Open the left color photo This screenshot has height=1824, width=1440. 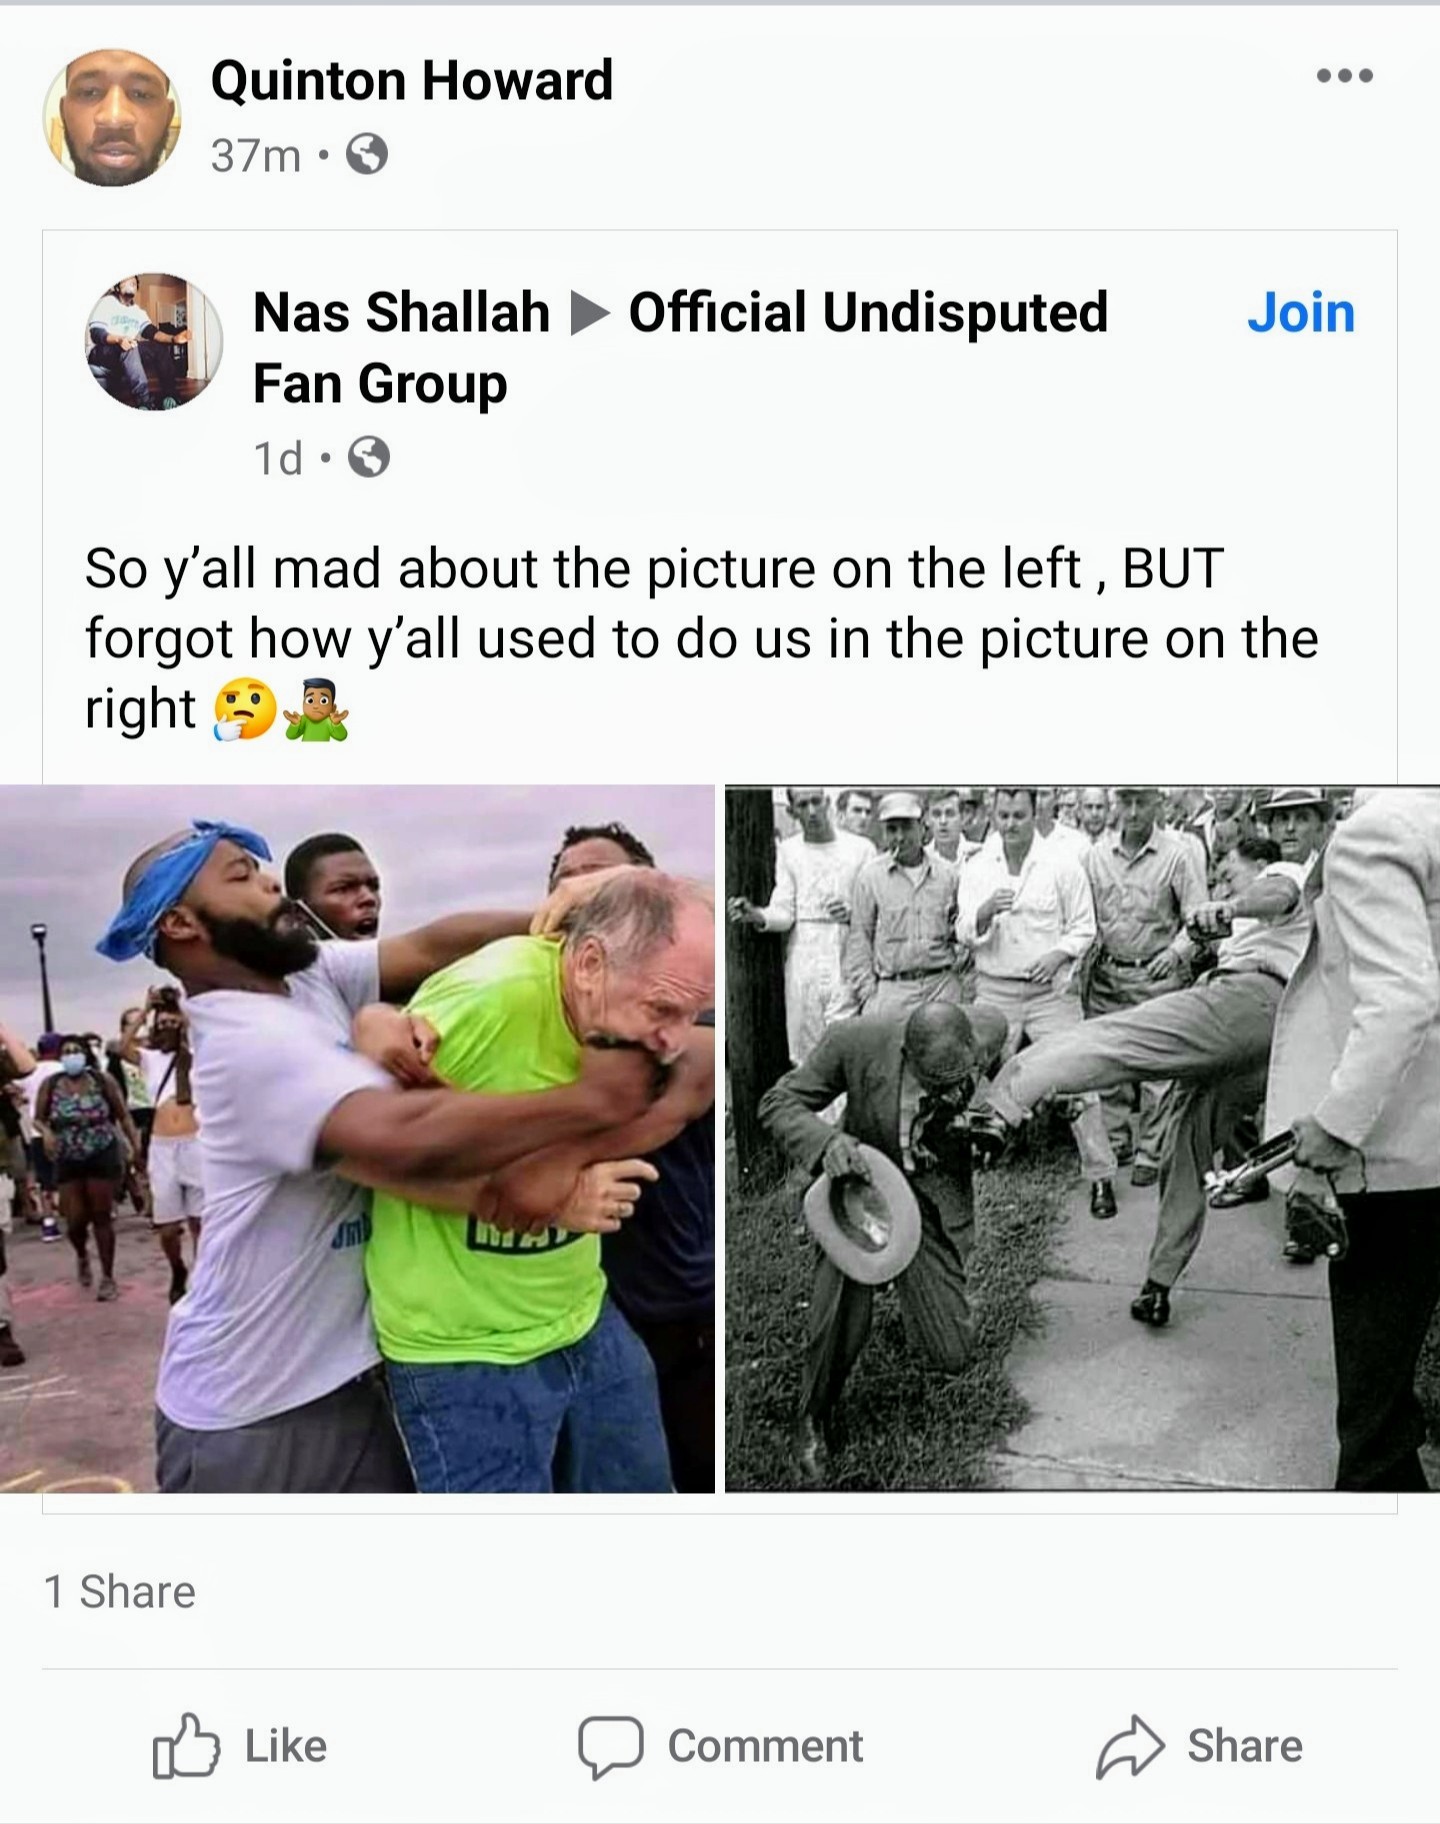tap(357, 1139)
